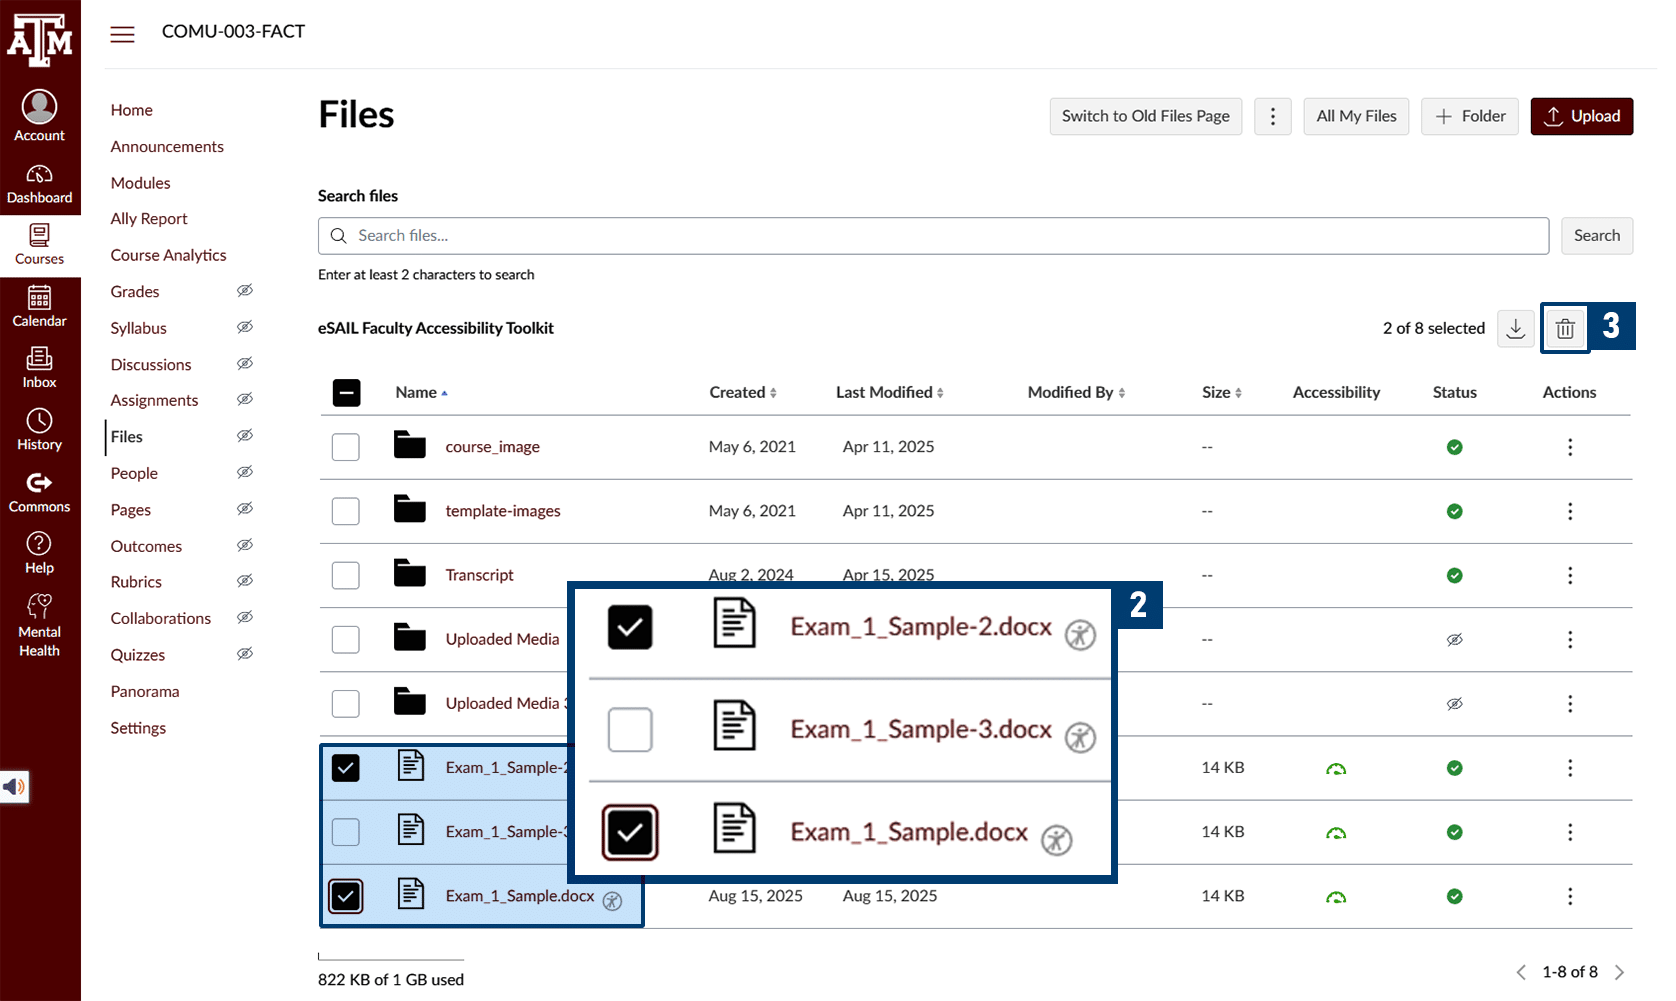Uncheck the select-all checkbox in the table header
This screenshot has width=1676, height=1001.
click(346, 393)
